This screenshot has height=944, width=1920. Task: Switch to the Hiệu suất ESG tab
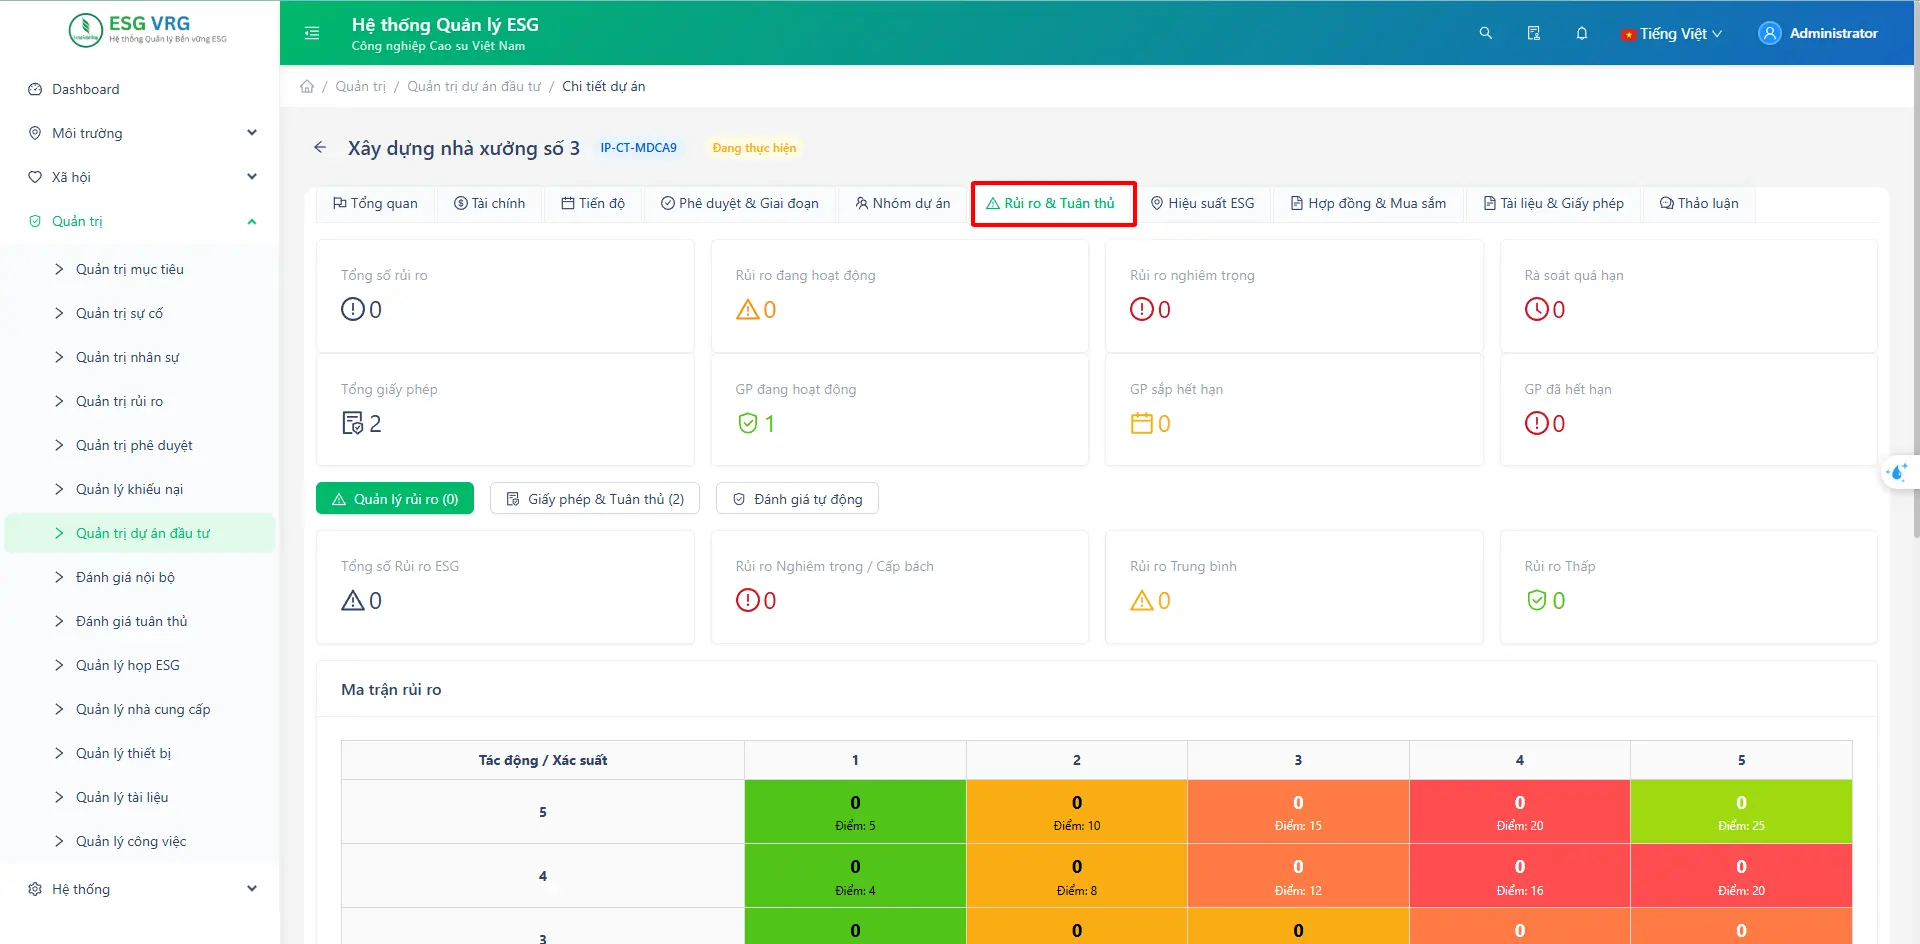click(x=1202, y=203)
